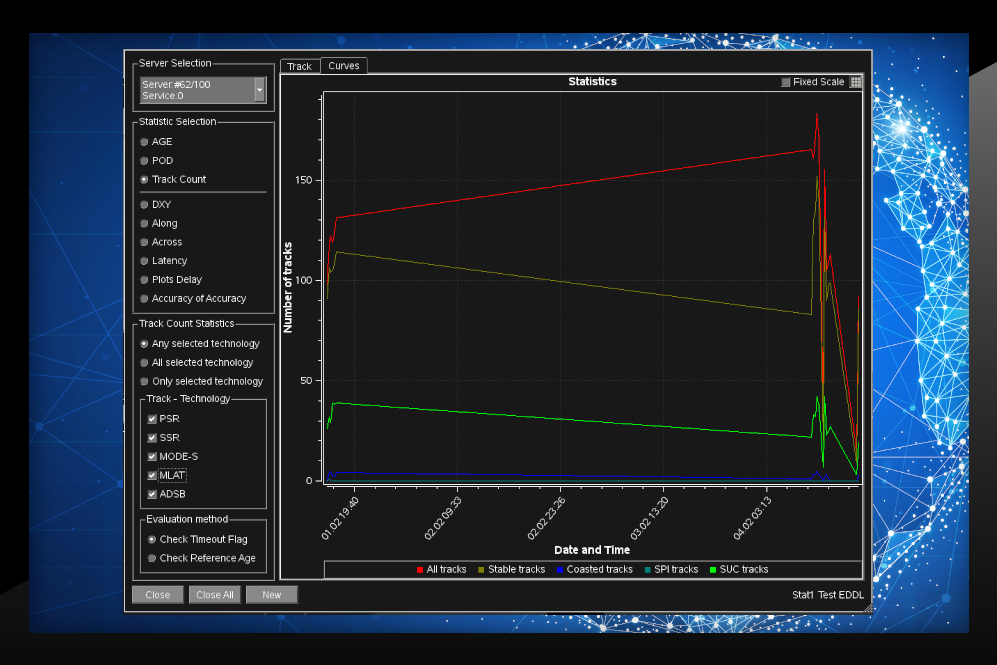
Task: Select the Latency statistic radio button
Action: pos(144,261)
